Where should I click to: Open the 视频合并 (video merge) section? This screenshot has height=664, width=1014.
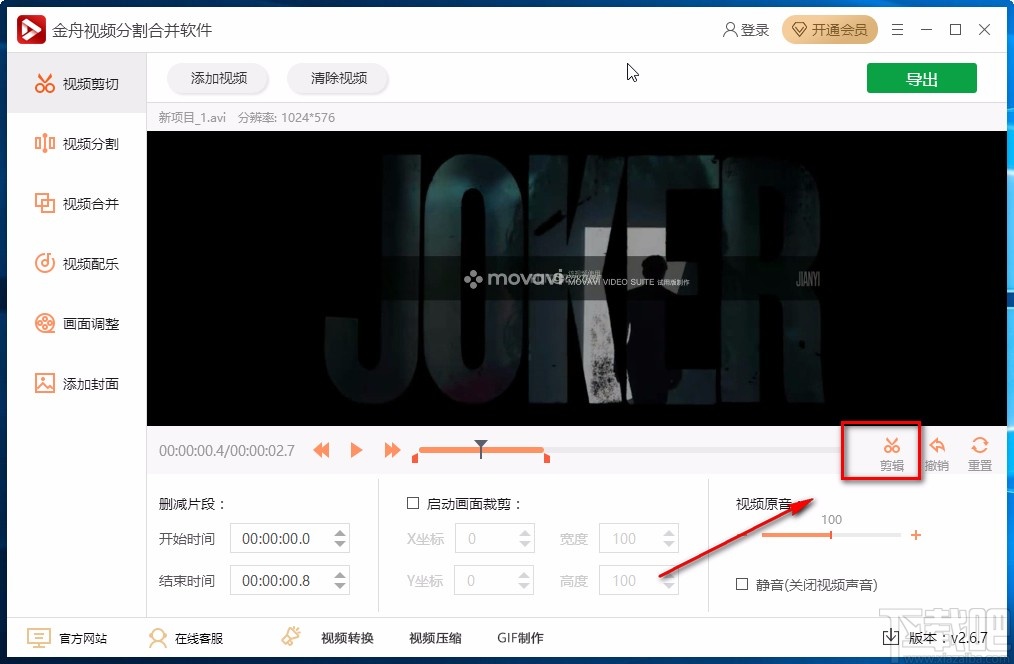click(x=77, y=204)
